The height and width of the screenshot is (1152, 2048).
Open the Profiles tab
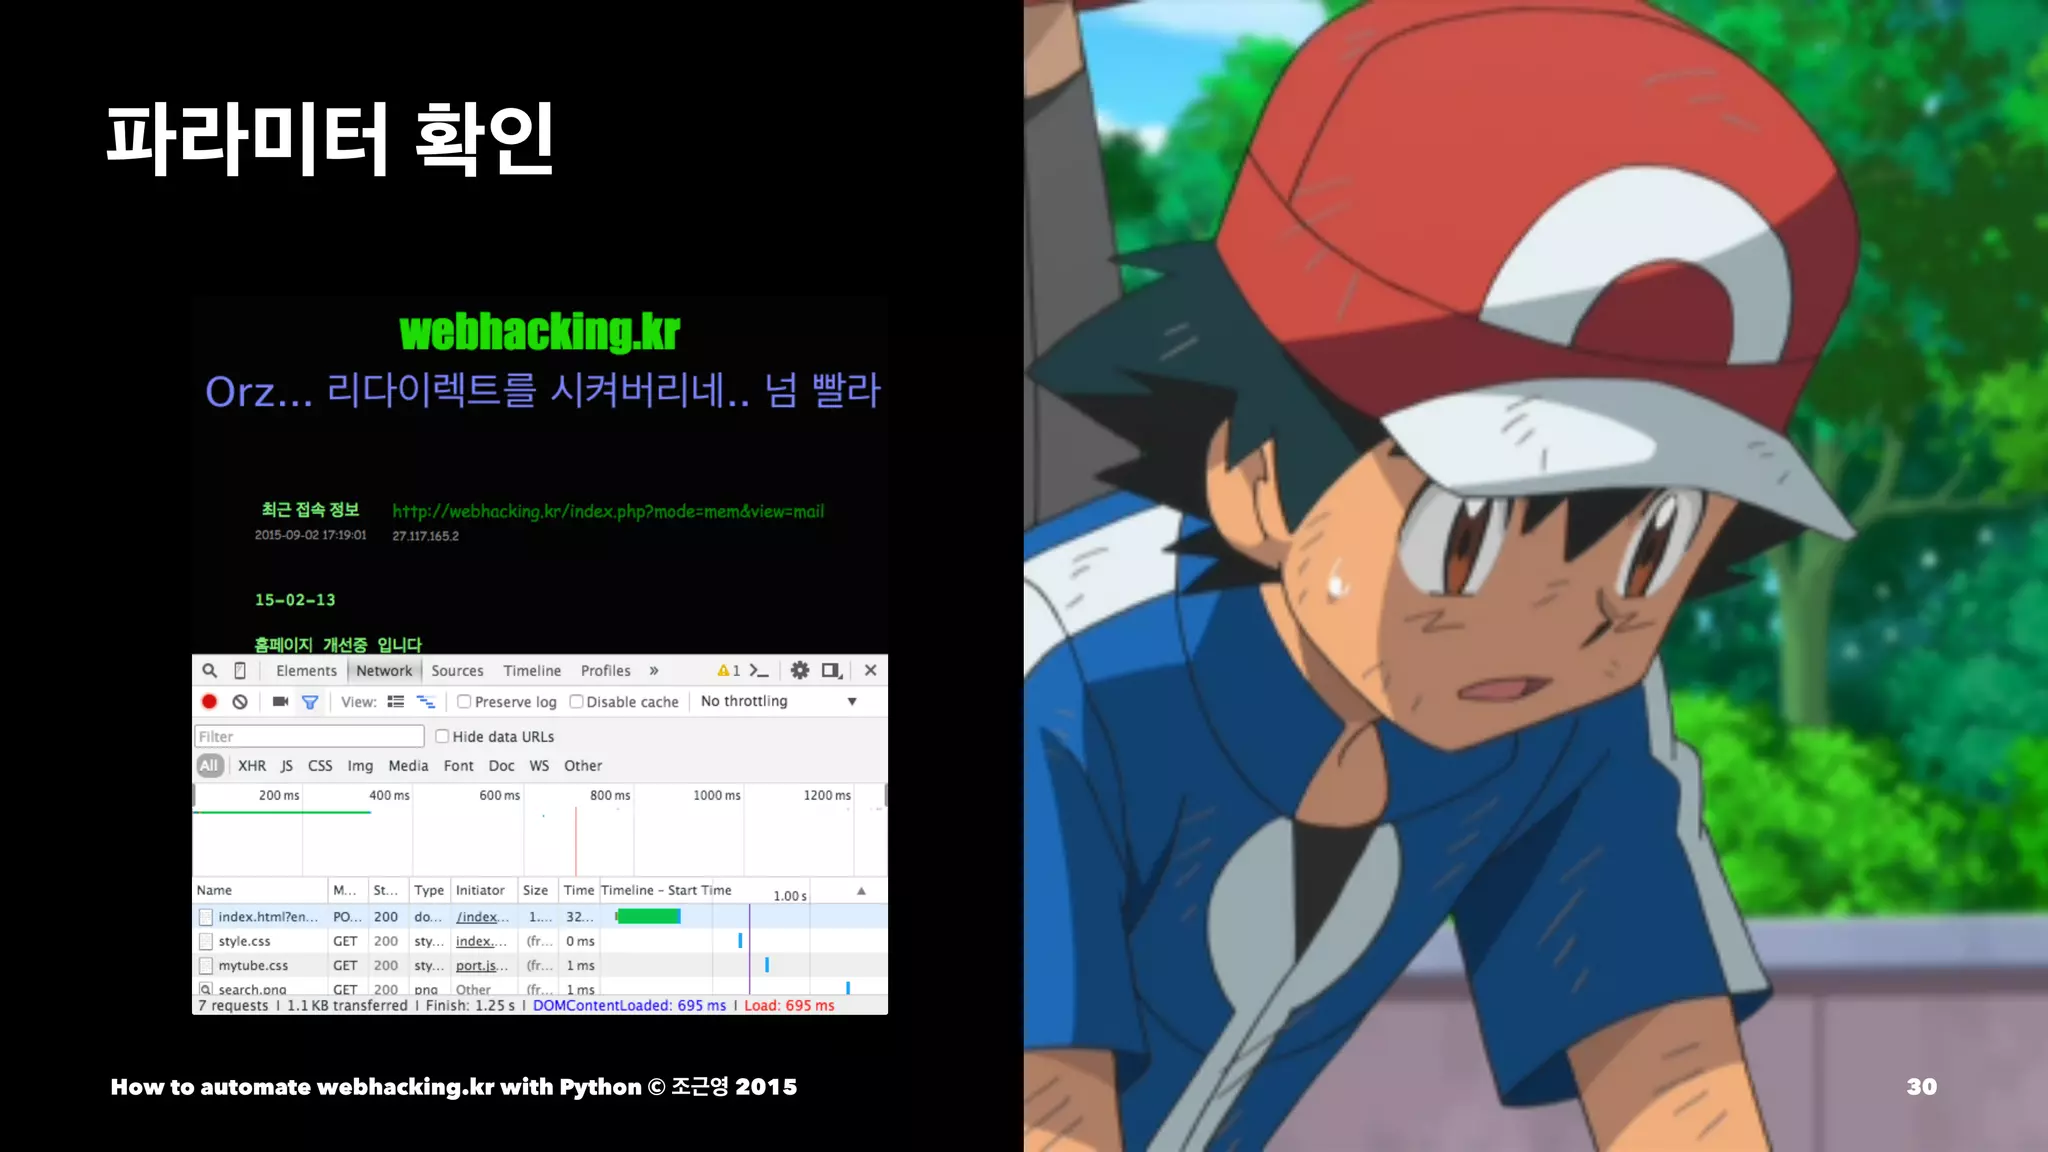(606, 671)
